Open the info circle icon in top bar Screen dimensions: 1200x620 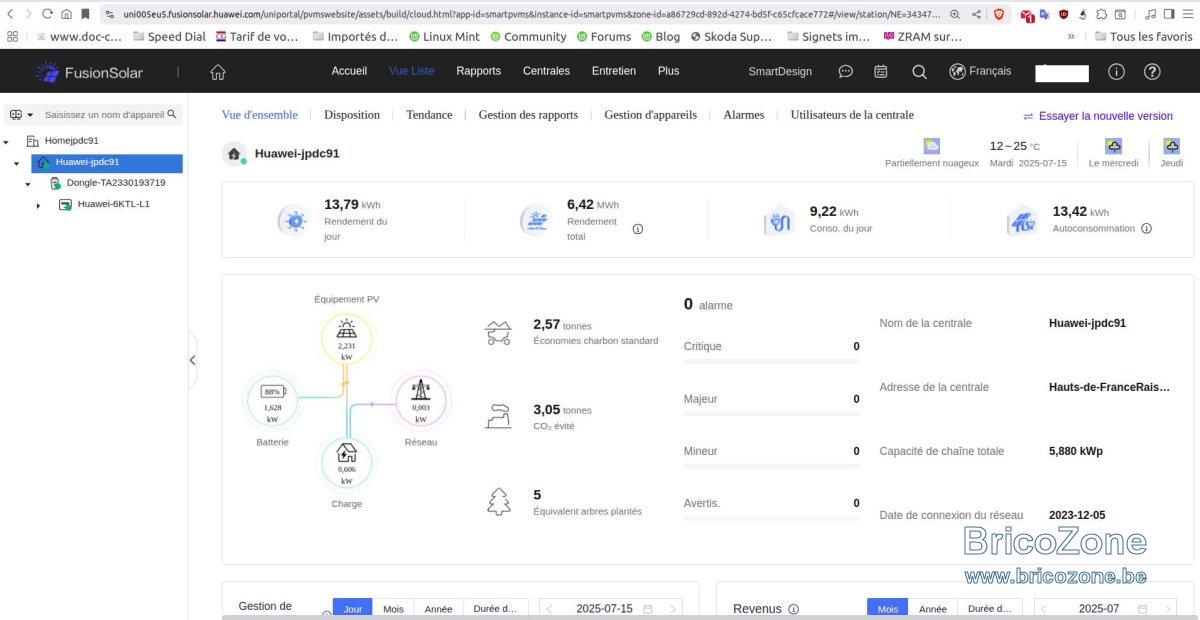click(x=1117, y=72)
